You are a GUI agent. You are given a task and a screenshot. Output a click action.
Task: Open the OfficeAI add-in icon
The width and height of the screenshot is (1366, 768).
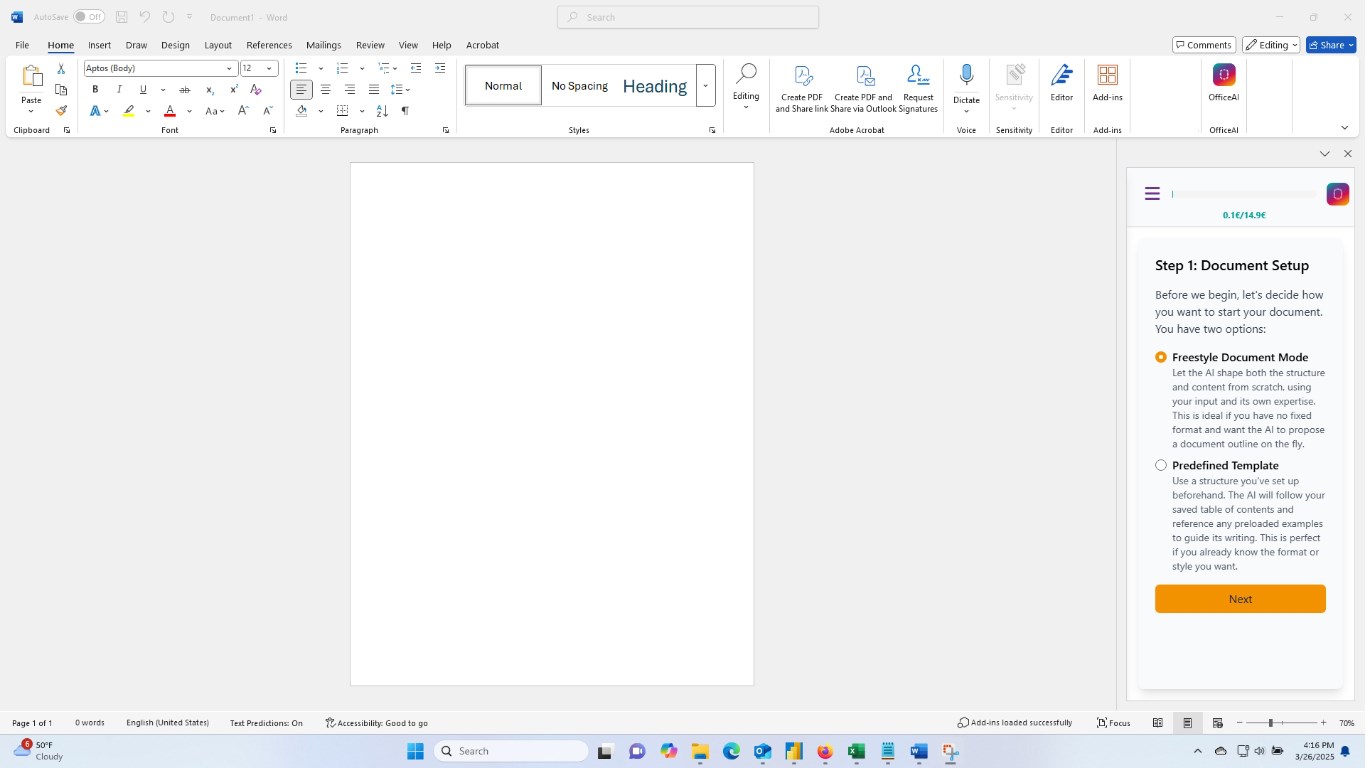coord(1224,76)
